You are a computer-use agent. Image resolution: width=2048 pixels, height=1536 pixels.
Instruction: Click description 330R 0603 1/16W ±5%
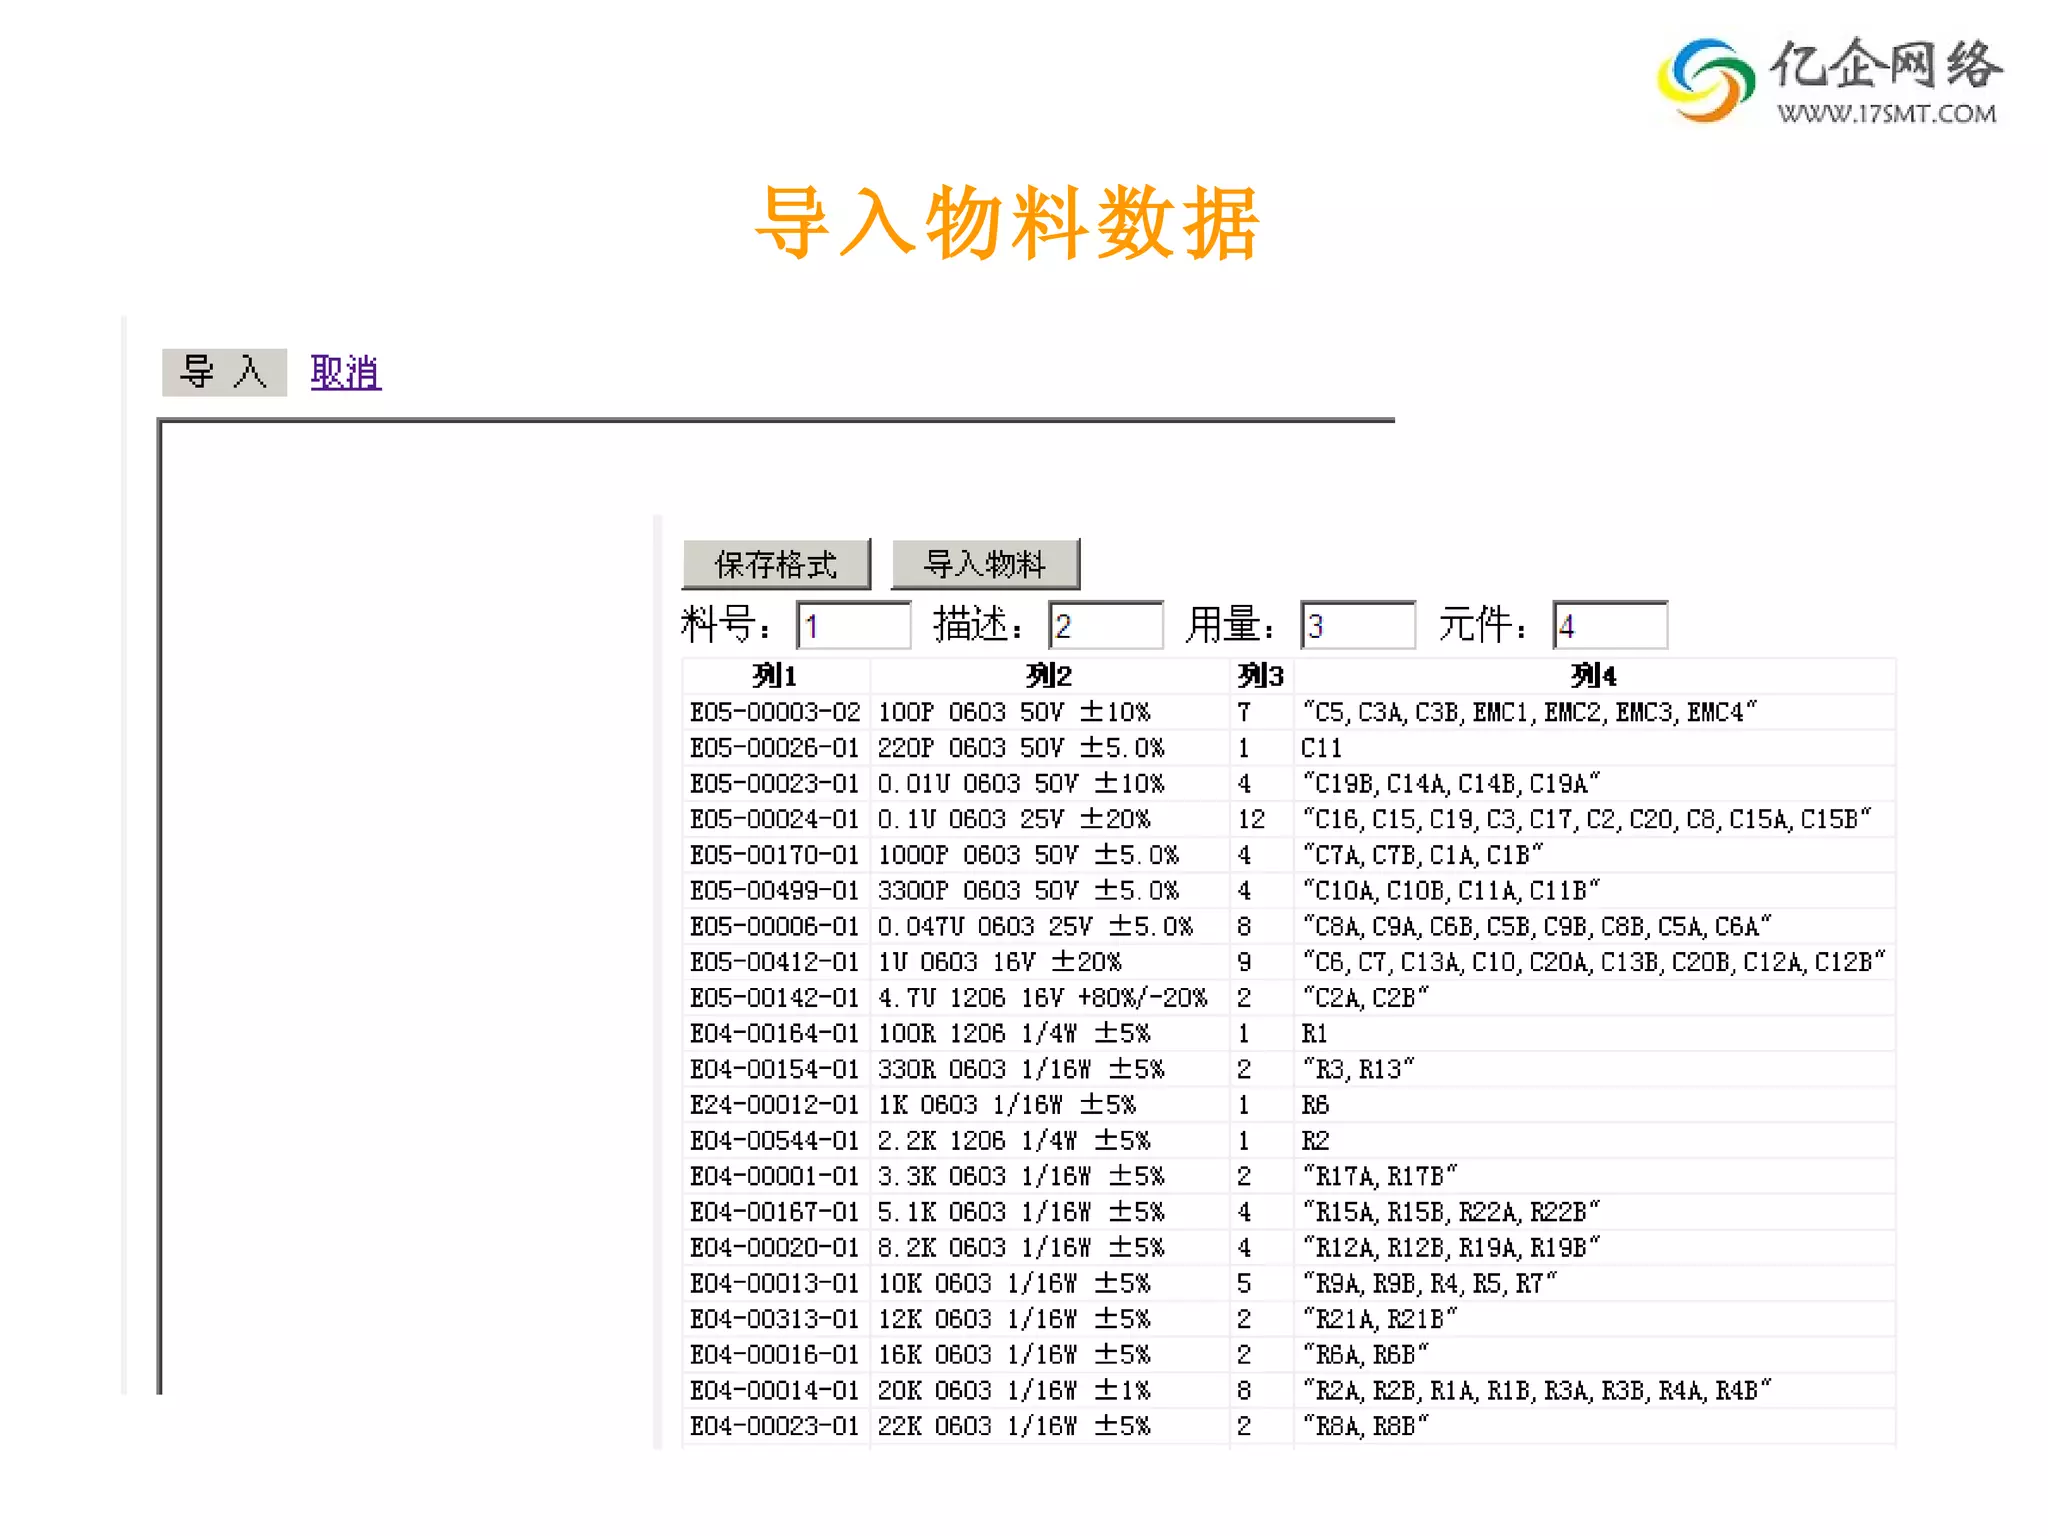(x=1050, y=1069)
